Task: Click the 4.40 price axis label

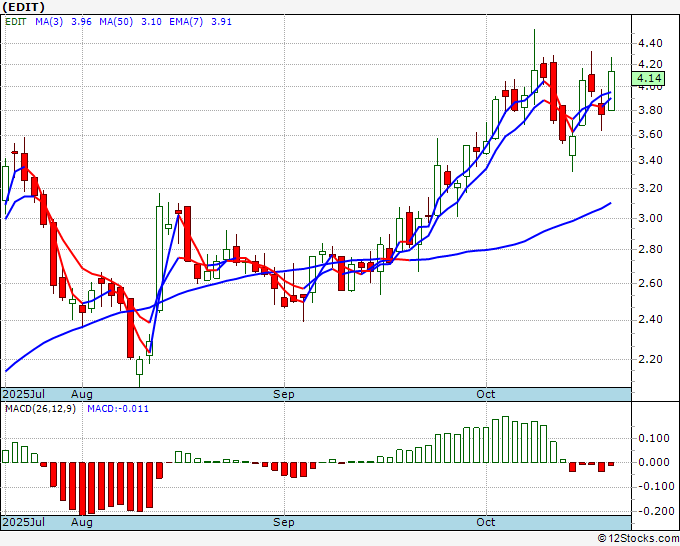Action: tap(650, 43)
